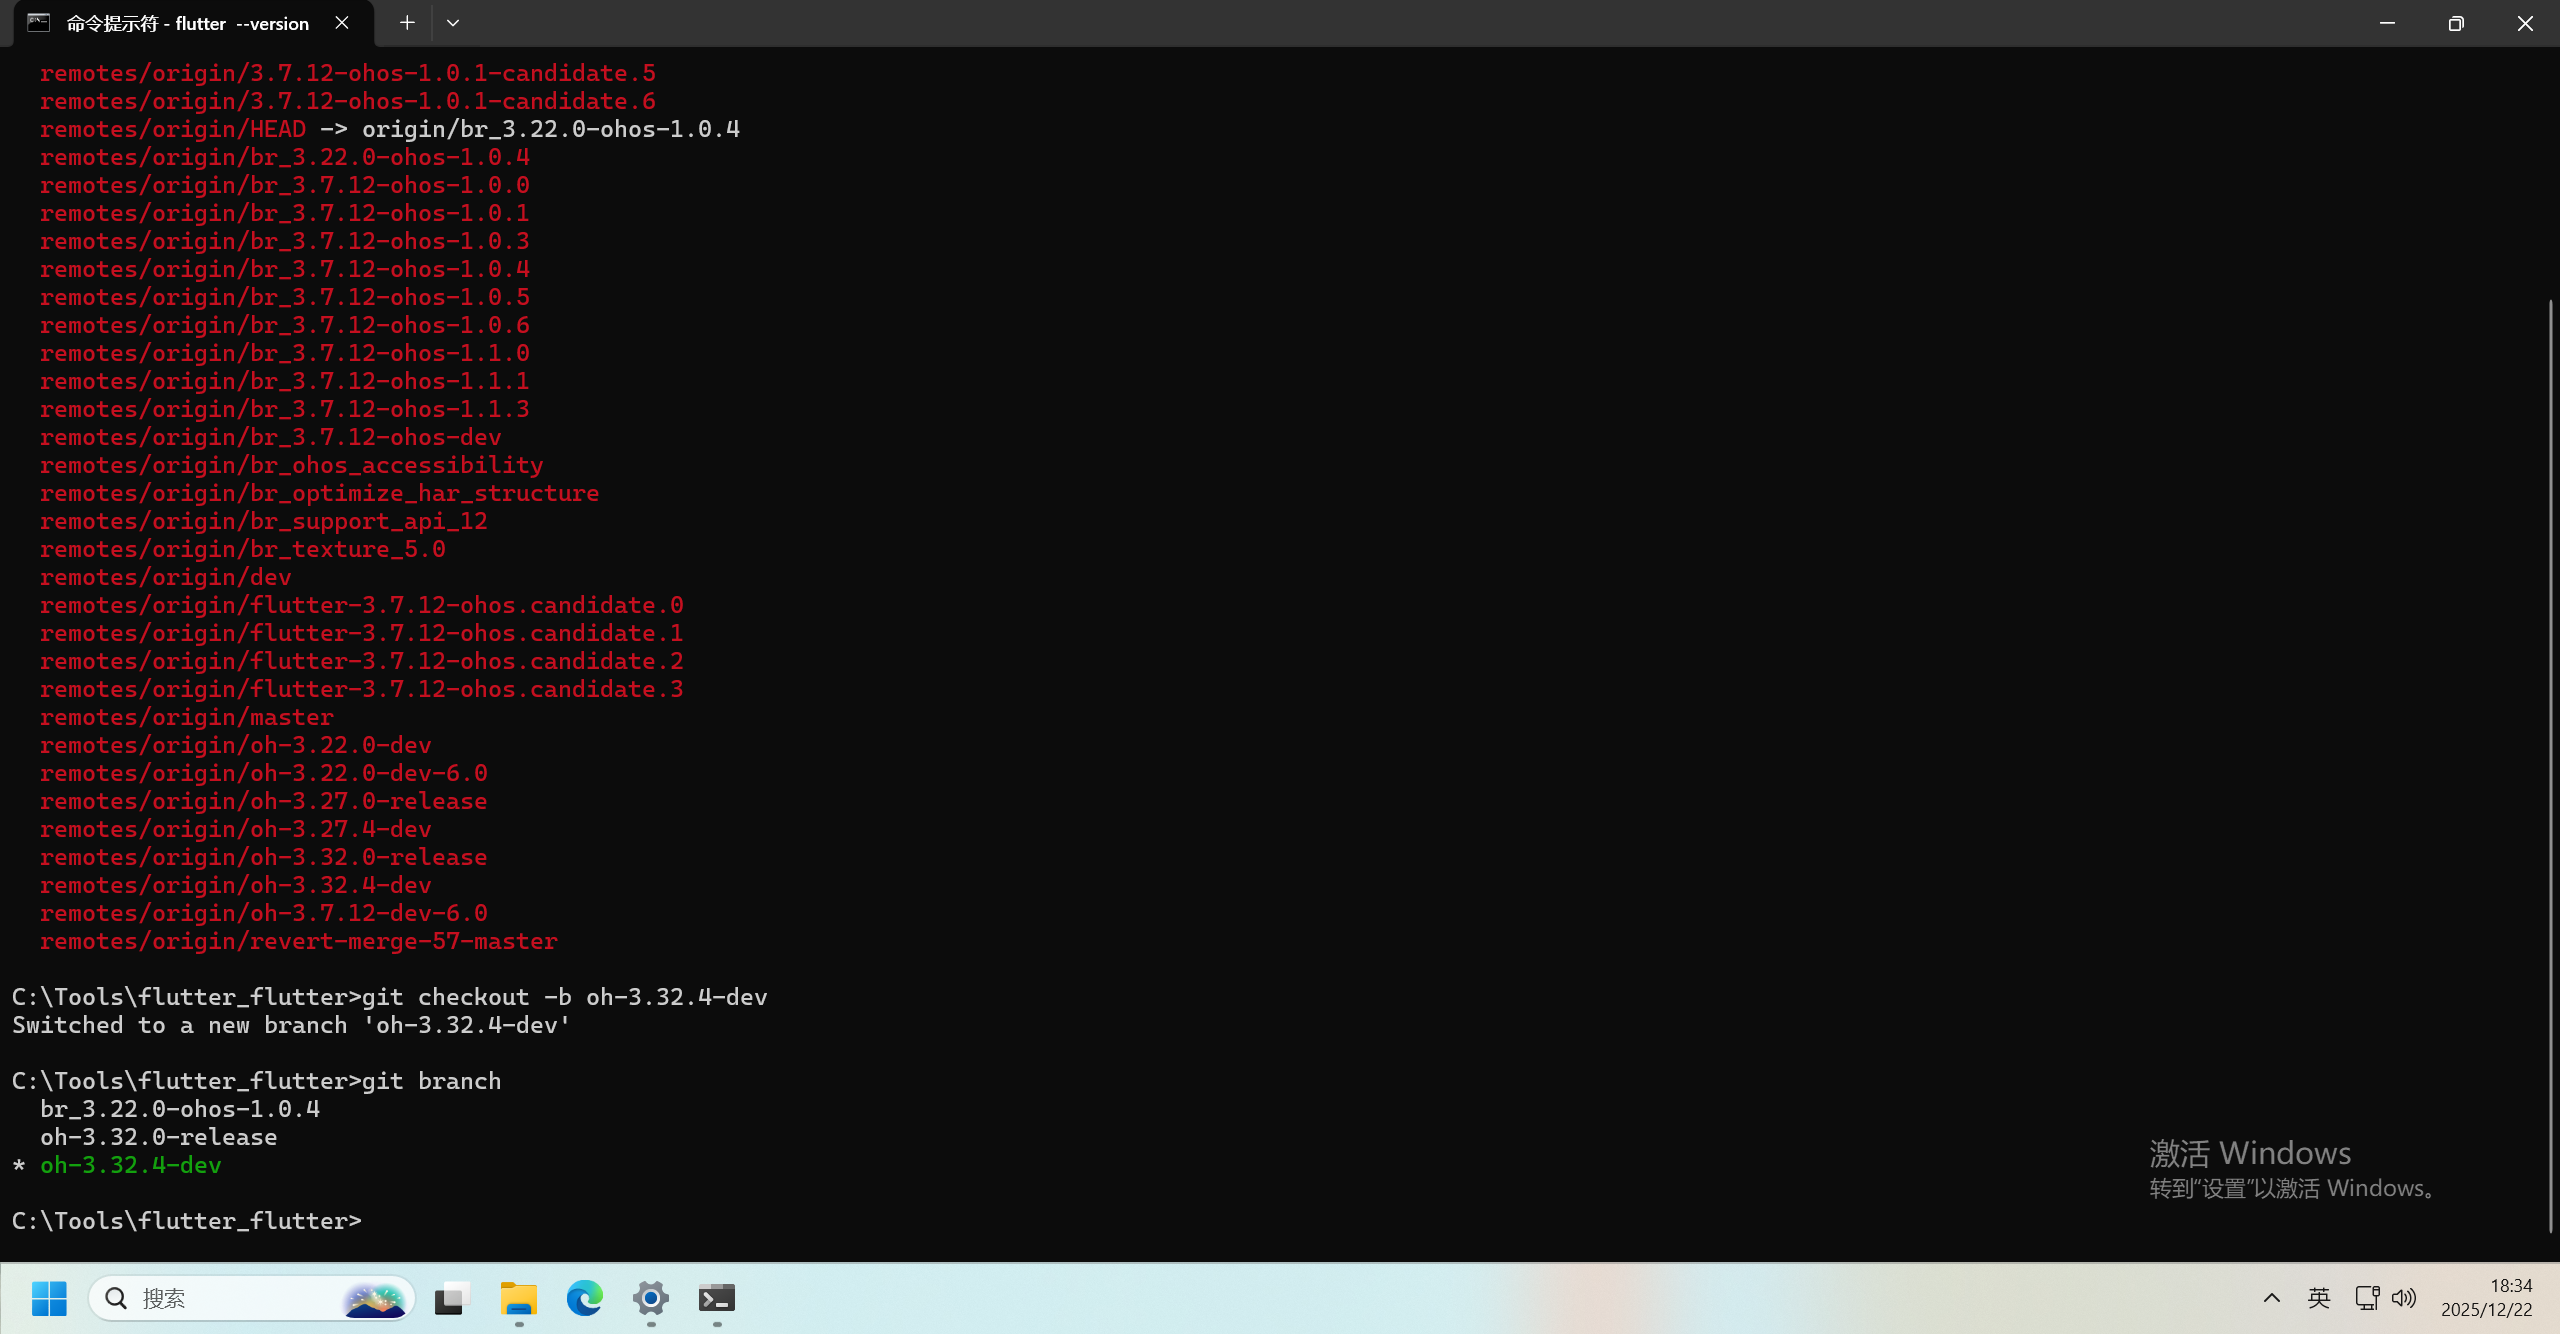Open Task View from the taskbar

(452, 1298)
